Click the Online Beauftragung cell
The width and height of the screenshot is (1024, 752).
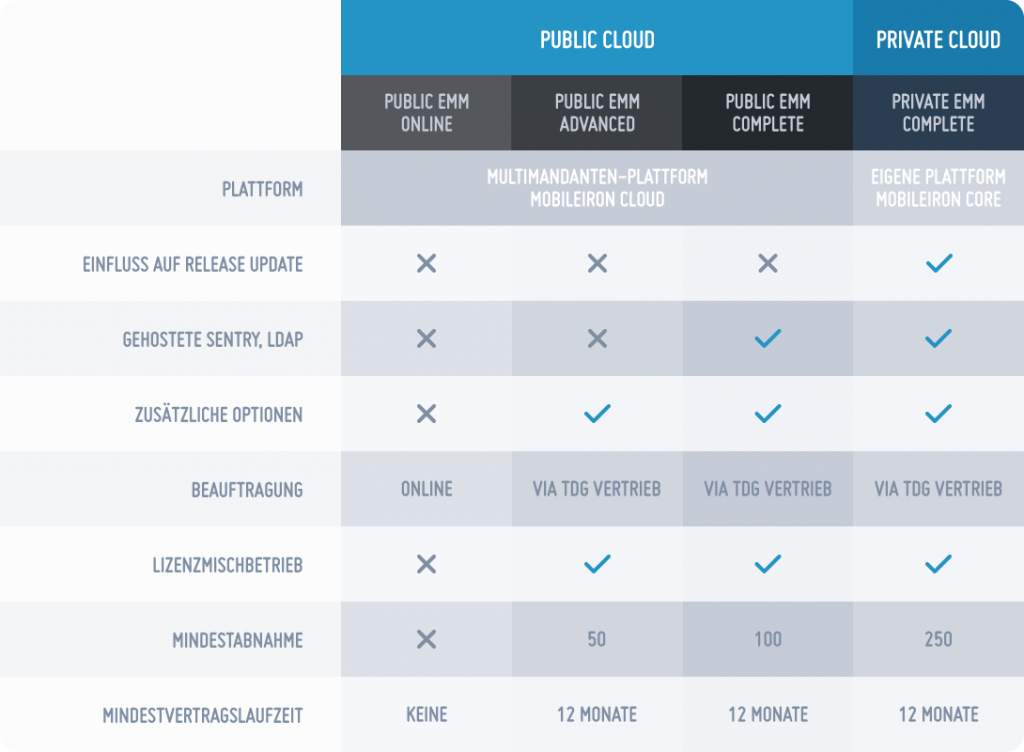pyautogui.click(x=426, y=489)
